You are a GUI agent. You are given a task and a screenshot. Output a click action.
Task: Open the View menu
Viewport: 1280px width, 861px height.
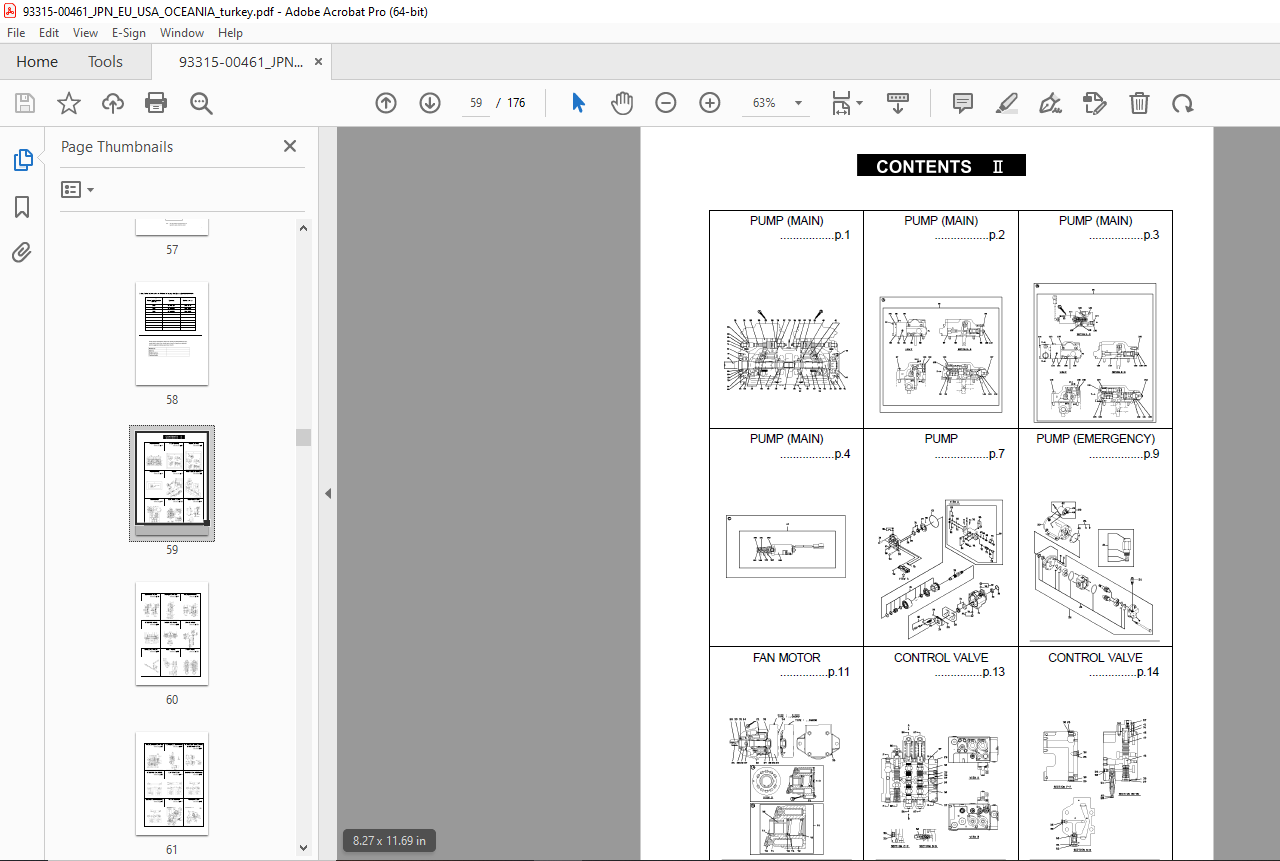86,33
